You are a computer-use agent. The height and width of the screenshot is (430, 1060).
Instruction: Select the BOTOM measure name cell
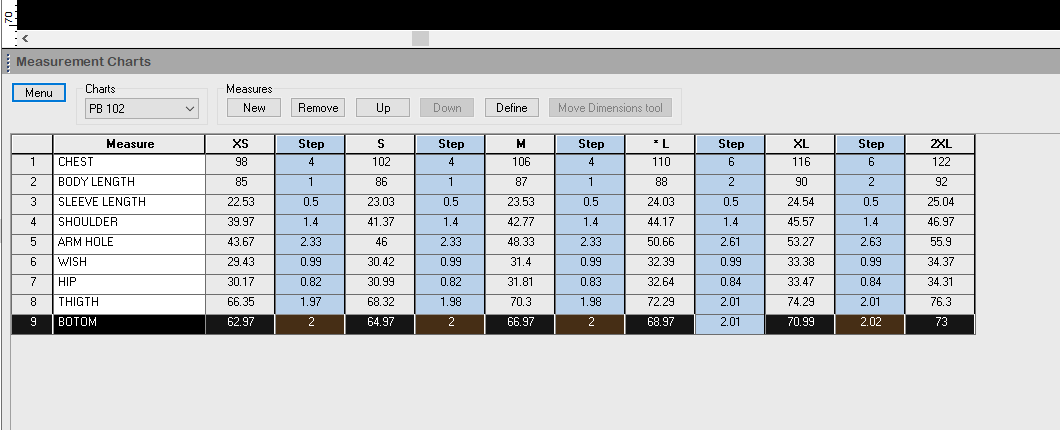(128, 324)
